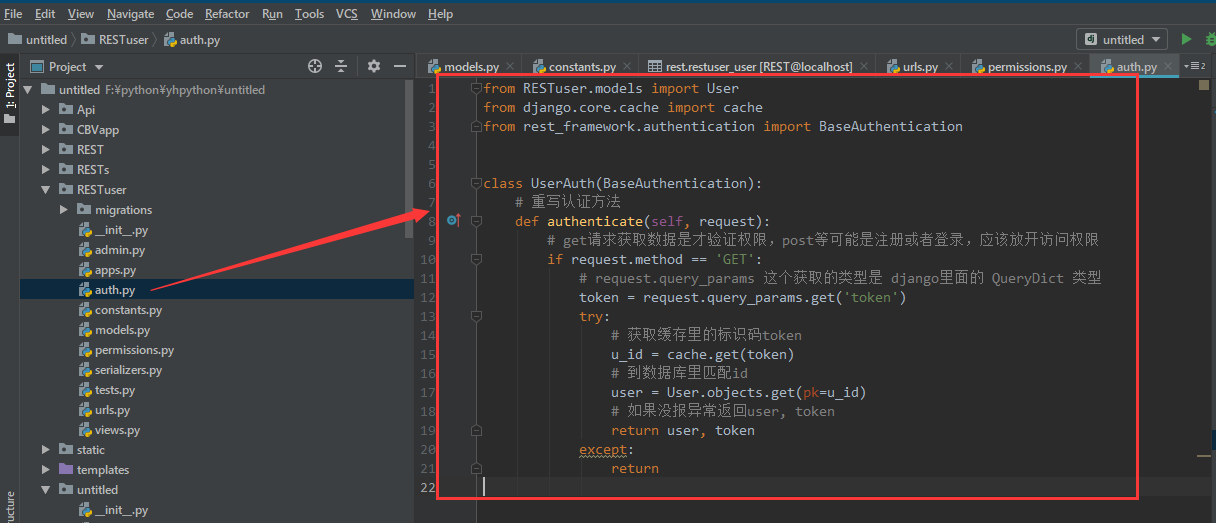
Task: Locate current file with crosshair icon
Action: tap(315, 66)
